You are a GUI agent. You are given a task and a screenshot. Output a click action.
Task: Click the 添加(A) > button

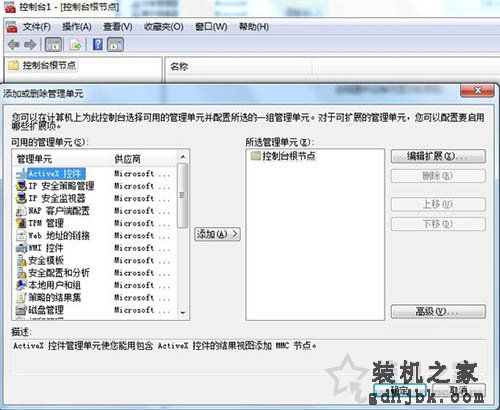[217, 234]
